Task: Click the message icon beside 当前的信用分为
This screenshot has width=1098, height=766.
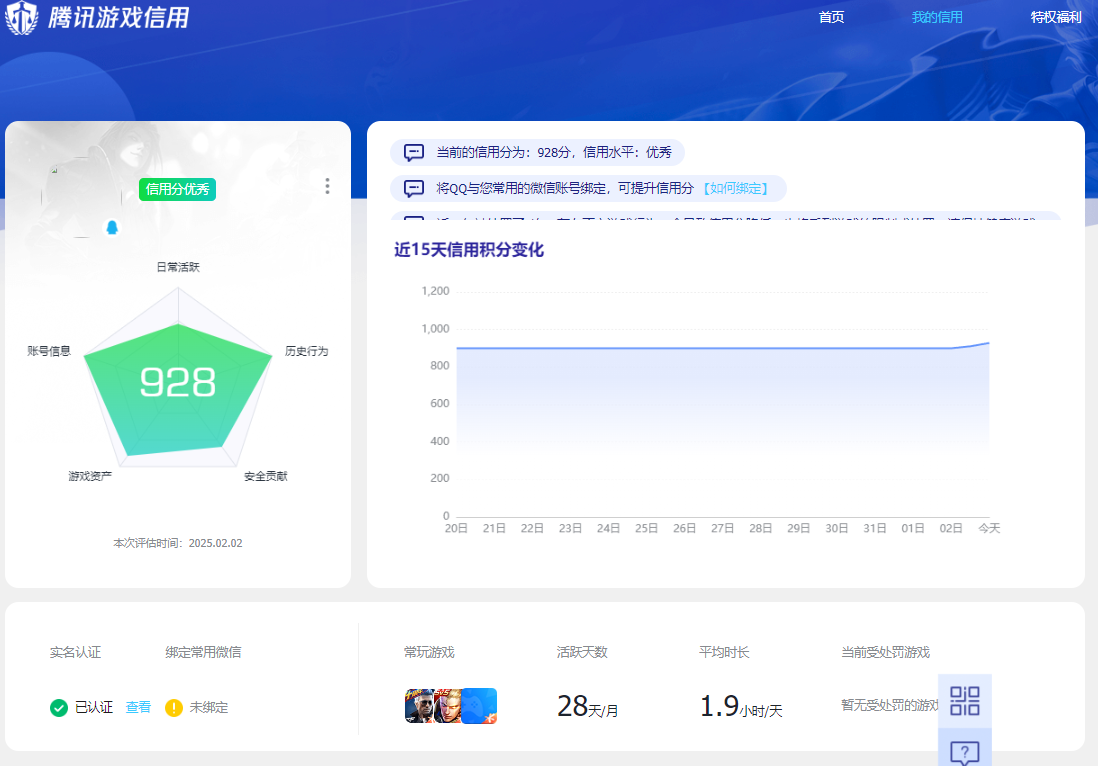Action: (x=414, y=153)
